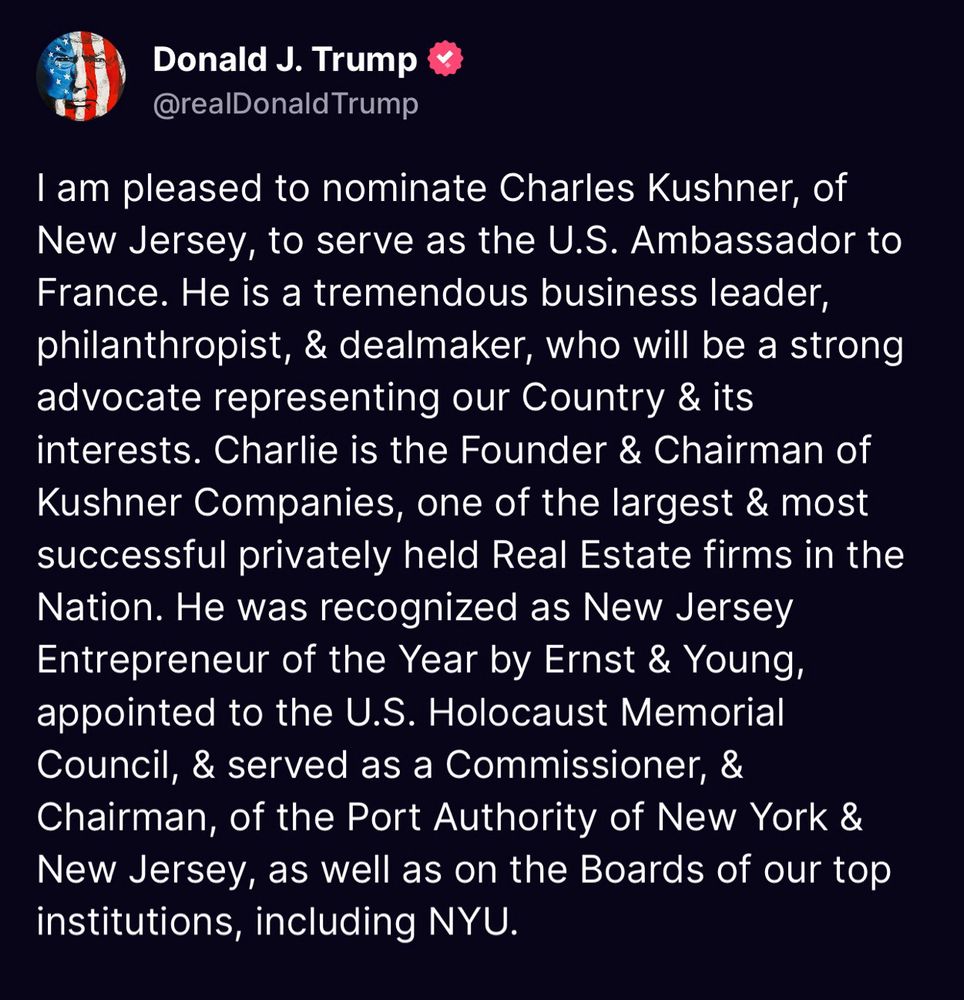Open the flag-face profile avatar
This screenshot has height=1000, width=964.
[x=81, y=76]
